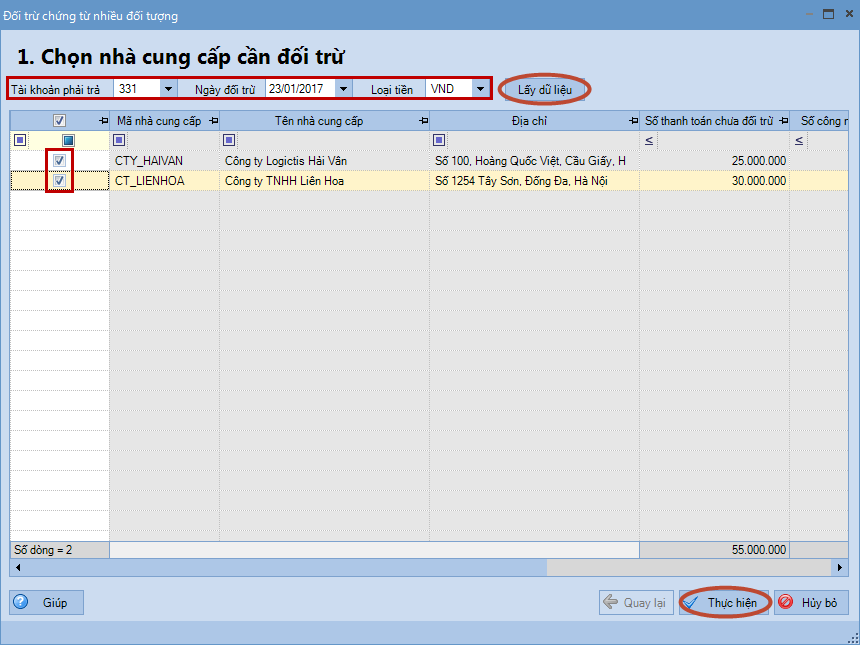Expand the Loại tiền currency dropdown
Viewport: 860px width, 645px height.
[481, 89]
